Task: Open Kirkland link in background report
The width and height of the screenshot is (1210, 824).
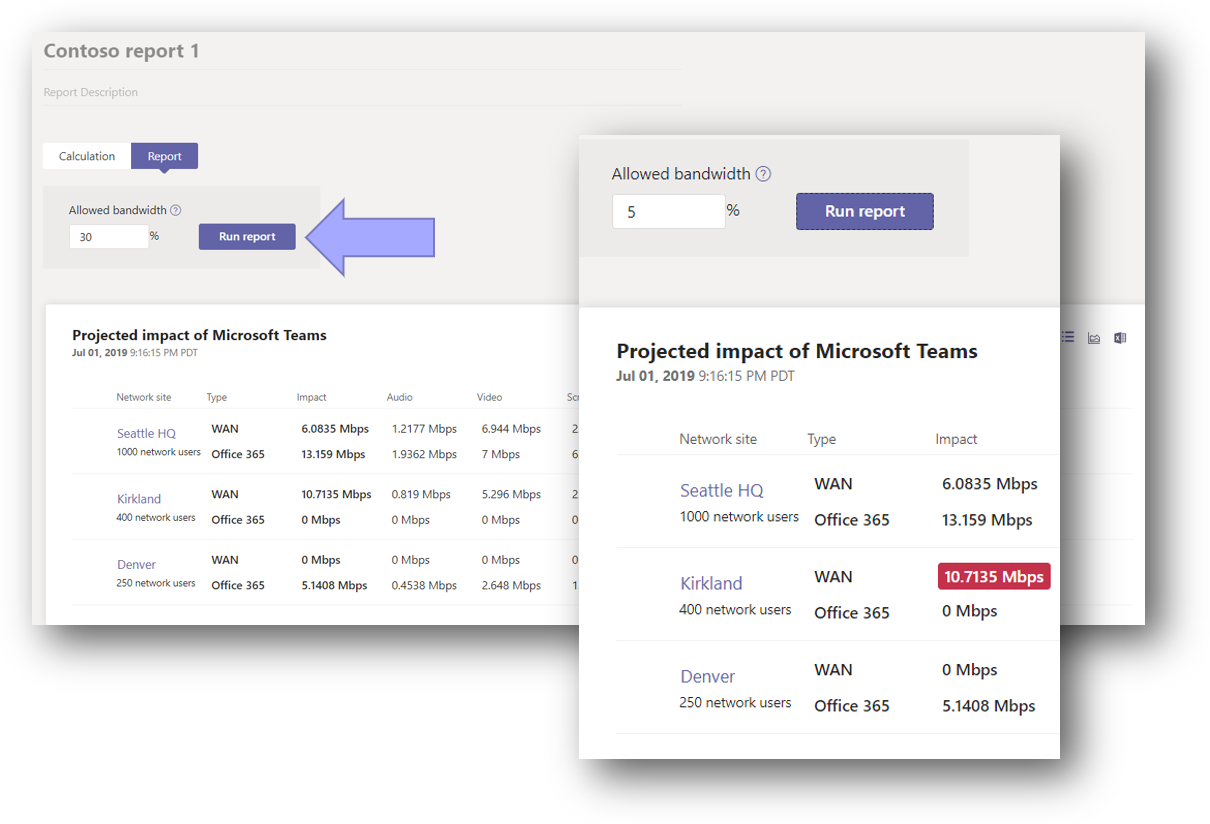Action: pos(139,499)
